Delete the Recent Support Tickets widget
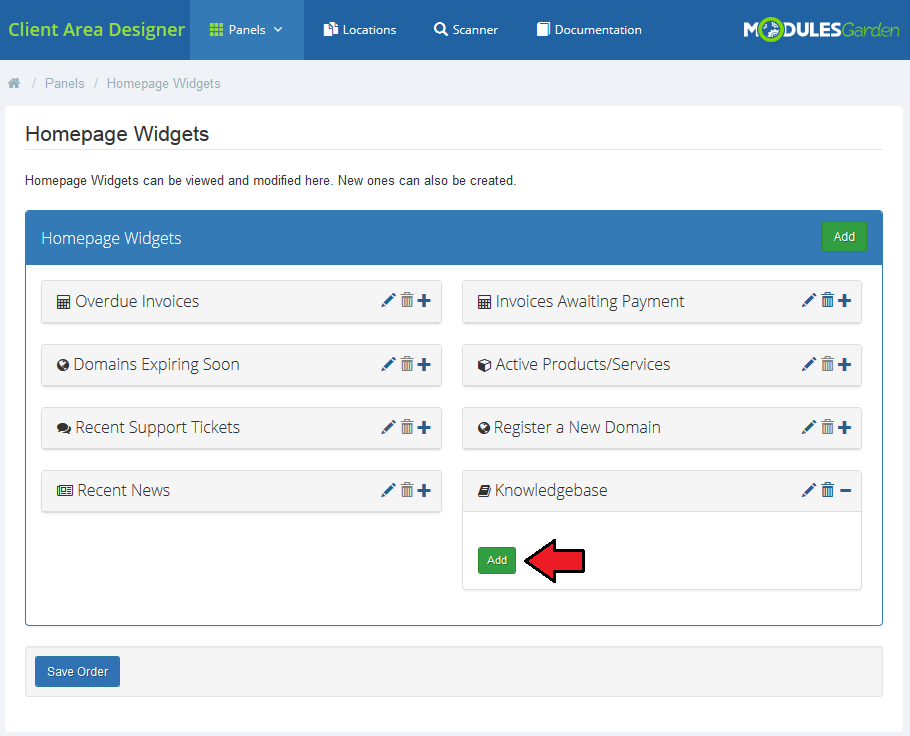Image resolution: width=910 pixels, height=736 pixels. [x=407, y=427]
